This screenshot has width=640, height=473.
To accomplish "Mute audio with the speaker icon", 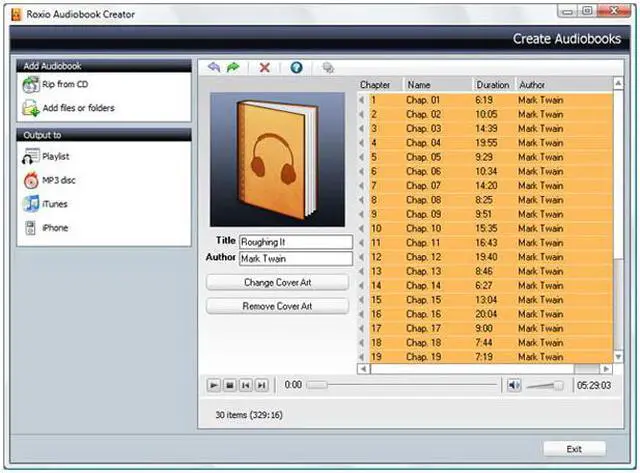I will coord(514,385).
